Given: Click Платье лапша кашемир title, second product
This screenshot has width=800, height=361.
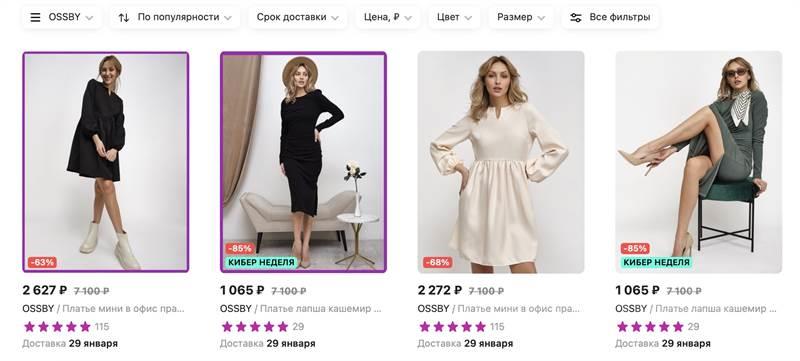Looking at the screenshot, I should (321, 308).
